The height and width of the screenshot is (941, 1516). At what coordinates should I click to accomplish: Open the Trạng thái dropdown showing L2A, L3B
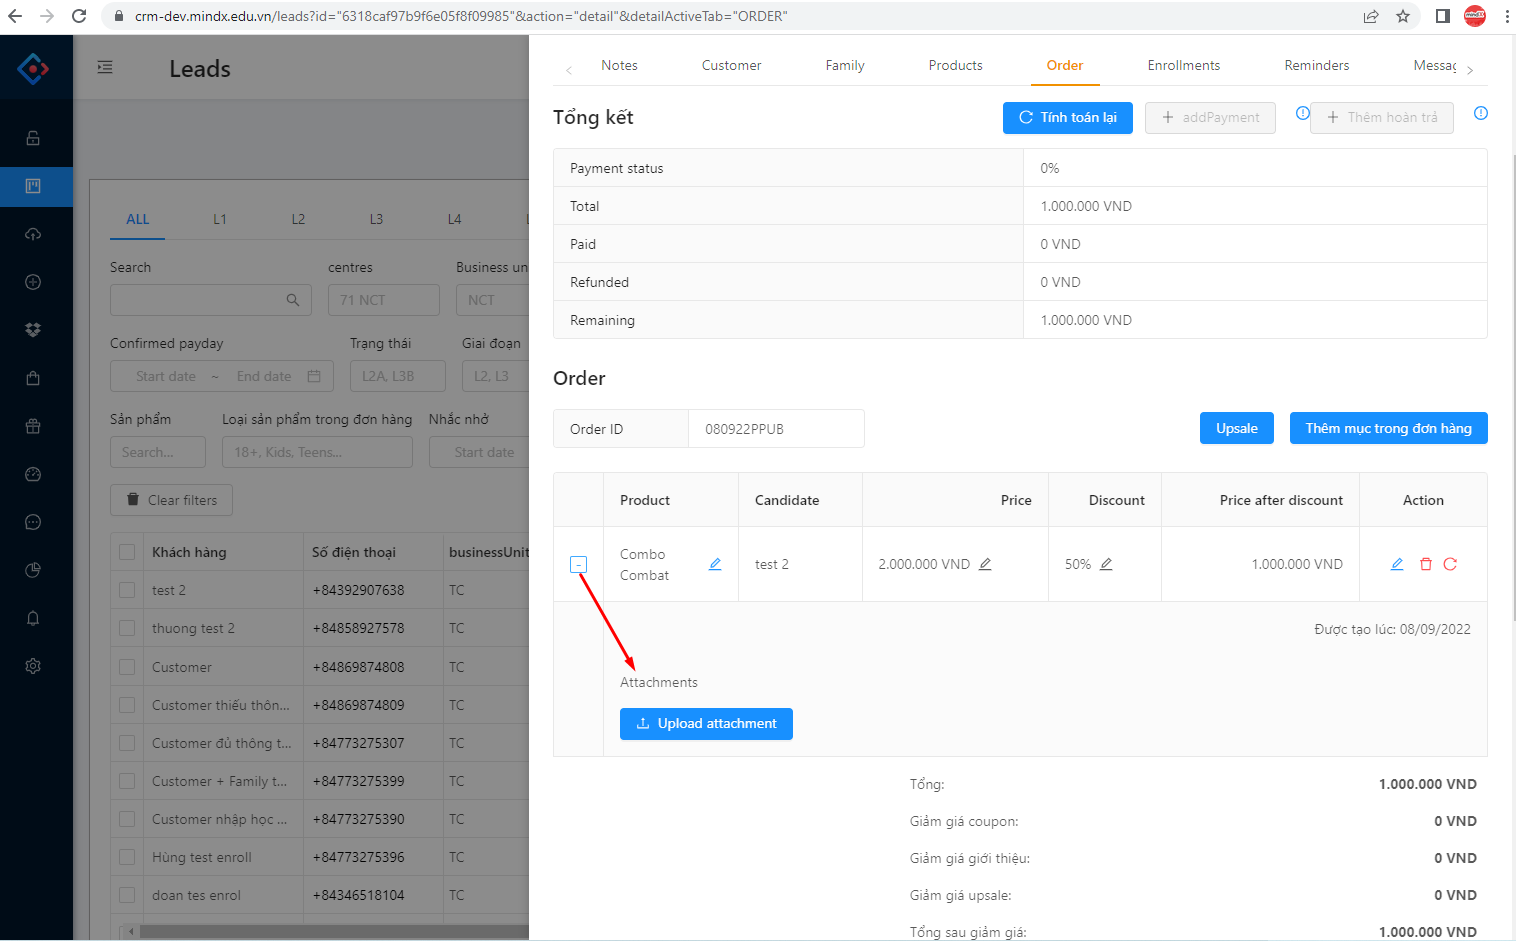(397, 376)
